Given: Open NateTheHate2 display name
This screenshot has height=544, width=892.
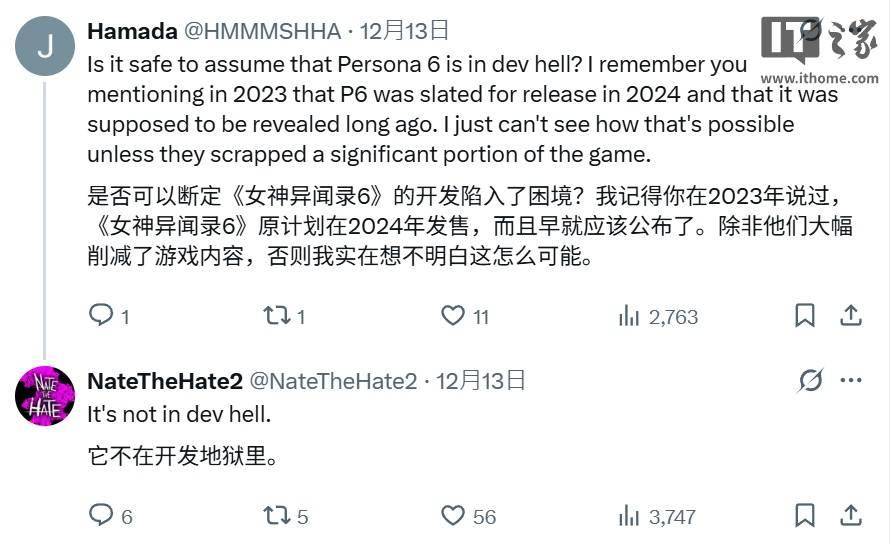Looking at the screenshot, I should click(165, 381).
